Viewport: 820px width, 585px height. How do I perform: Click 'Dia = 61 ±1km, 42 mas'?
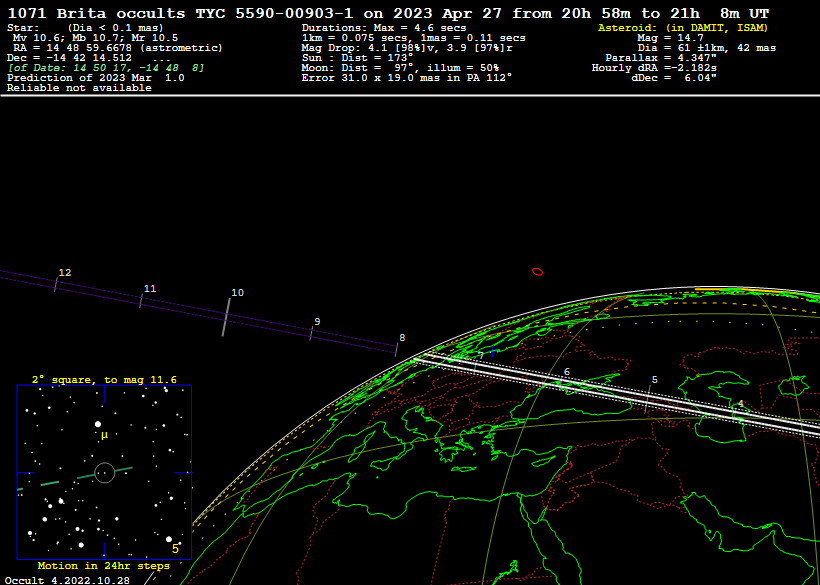(707, 48)
